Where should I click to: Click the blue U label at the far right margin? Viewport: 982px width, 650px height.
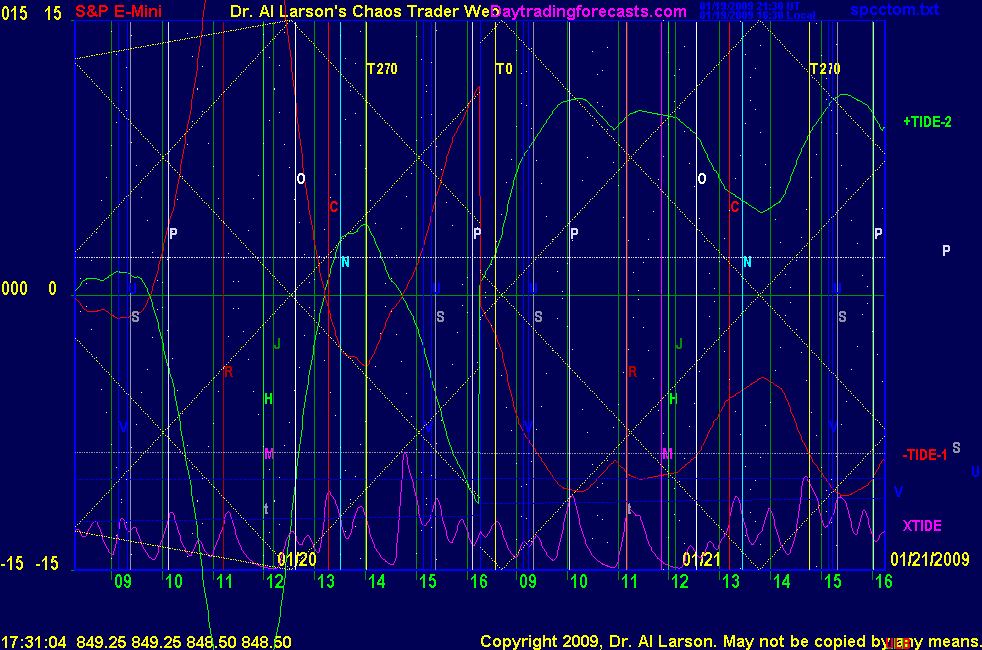[975, 472]
